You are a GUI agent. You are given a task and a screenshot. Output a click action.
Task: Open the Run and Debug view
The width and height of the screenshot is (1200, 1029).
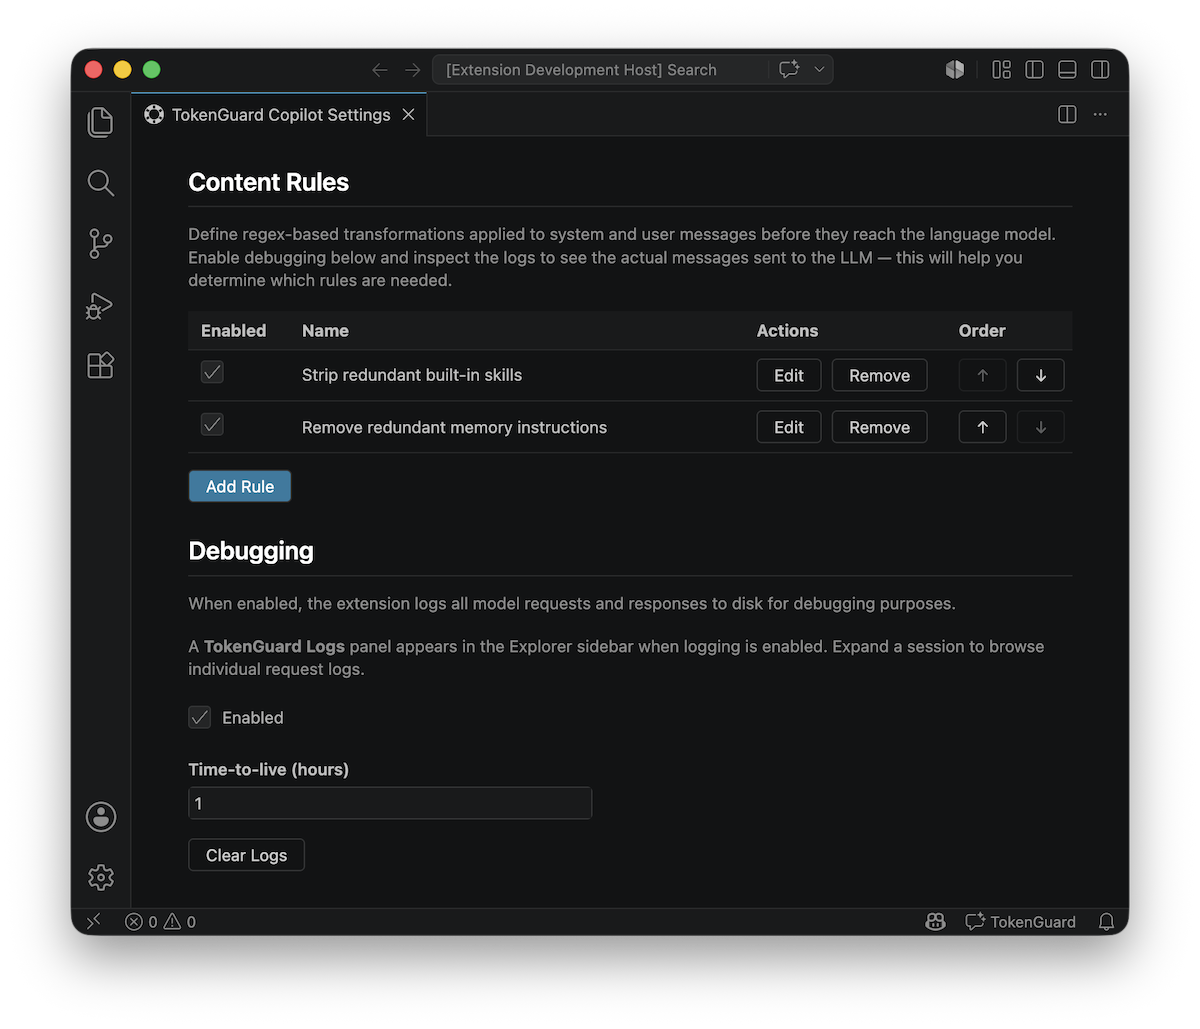click(100, 305)
